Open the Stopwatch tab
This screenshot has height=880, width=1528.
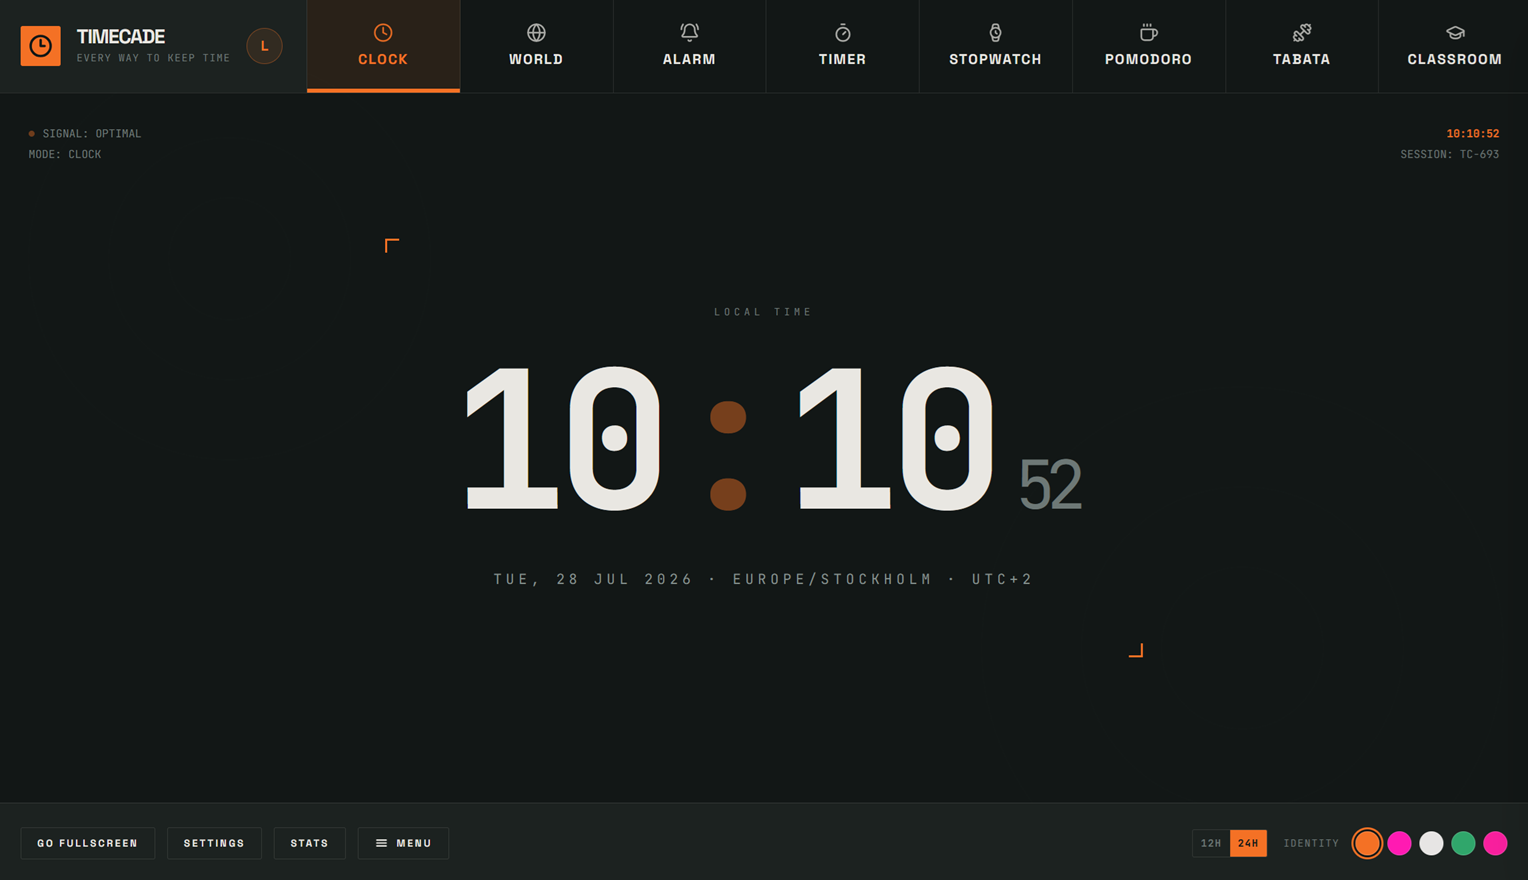(995, 46)
